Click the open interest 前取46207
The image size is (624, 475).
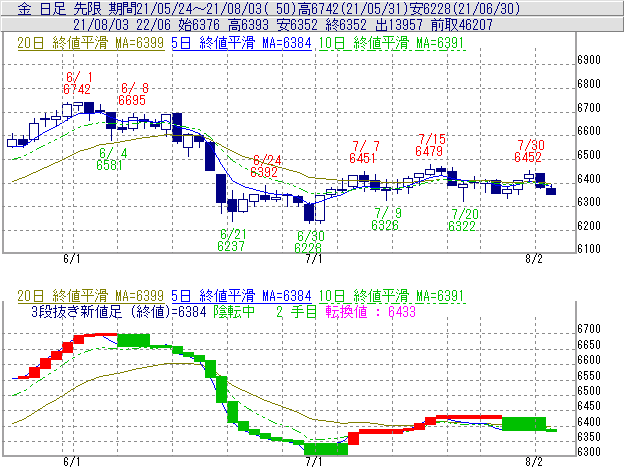462,25
